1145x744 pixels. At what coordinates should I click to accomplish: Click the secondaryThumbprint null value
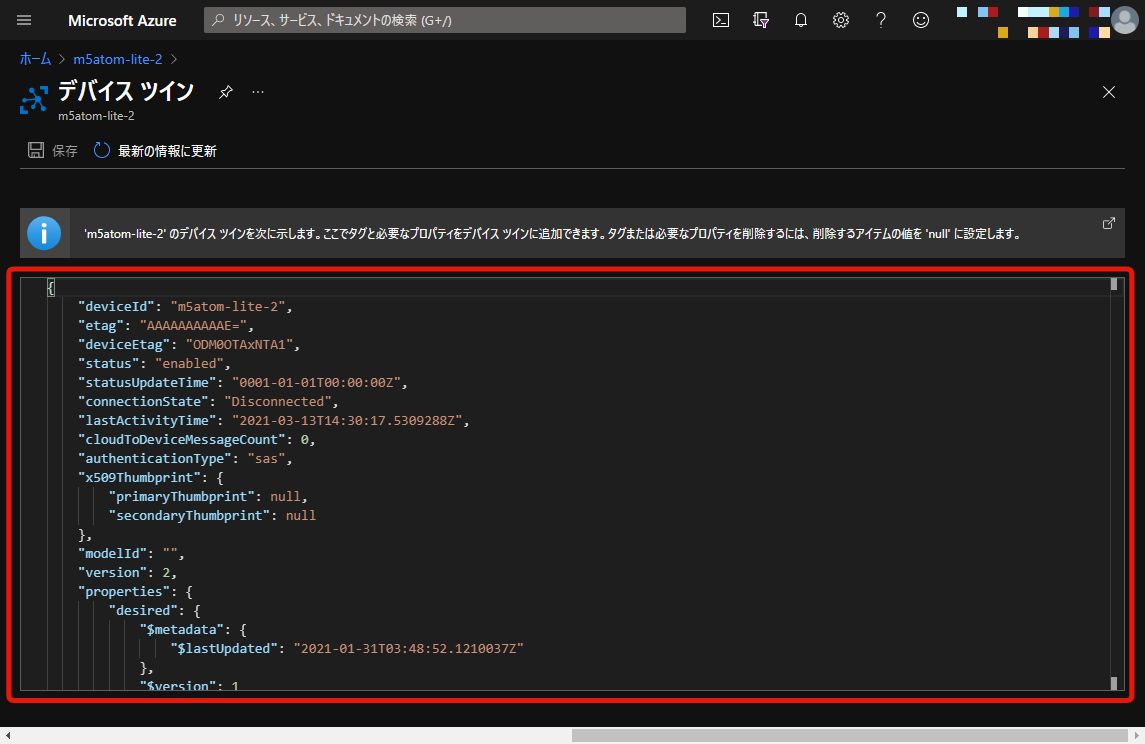(x=301, y=515)
